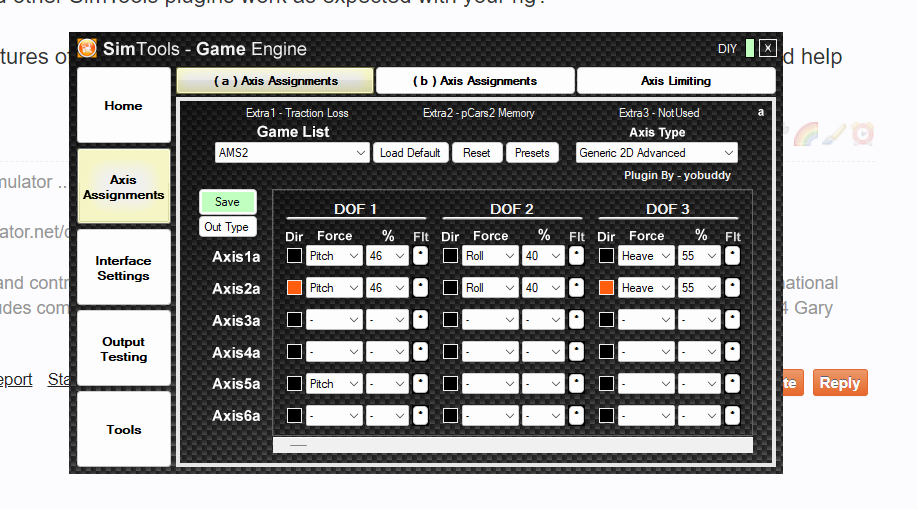The height and width of the screenshot is (509, 918).
Task: Toggle orange Axis2a DOF 3 direction box
Action: [x=607, y=288]
